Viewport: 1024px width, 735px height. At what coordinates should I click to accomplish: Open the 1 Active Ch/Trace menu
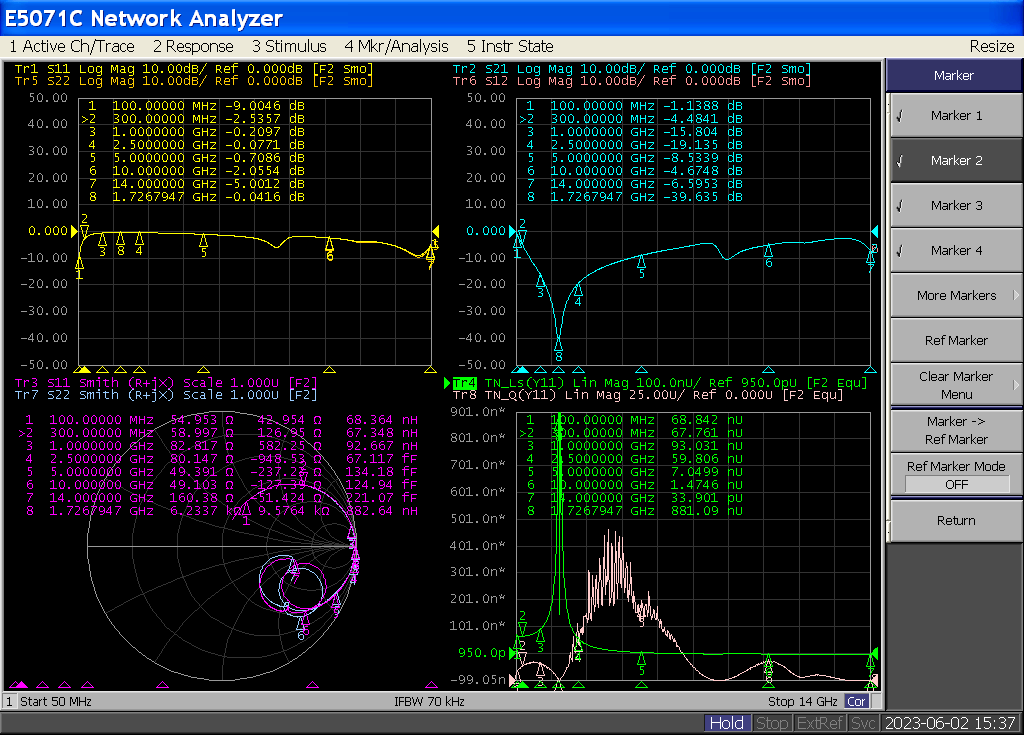point(72,46)
